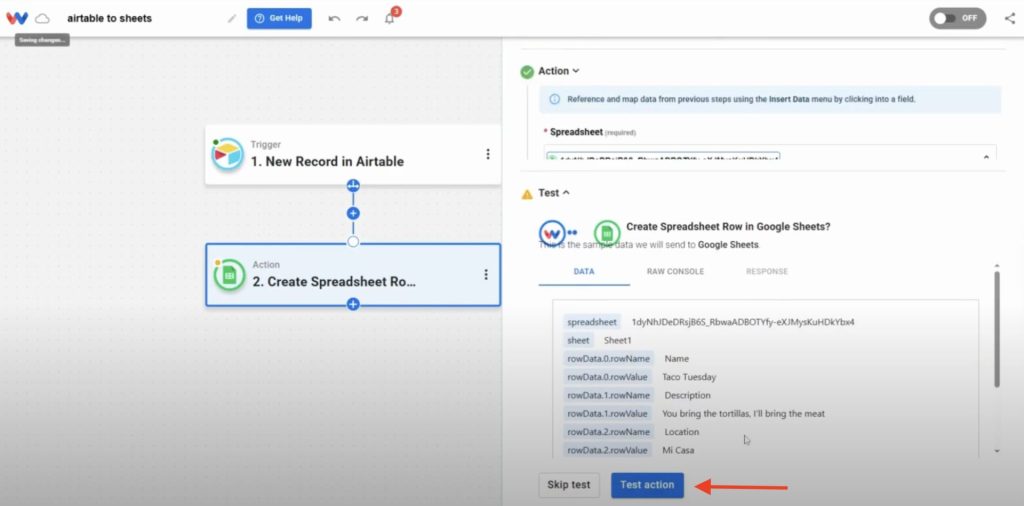Collapse the Action section
The image size is (1024, 506).
[558, 71]
